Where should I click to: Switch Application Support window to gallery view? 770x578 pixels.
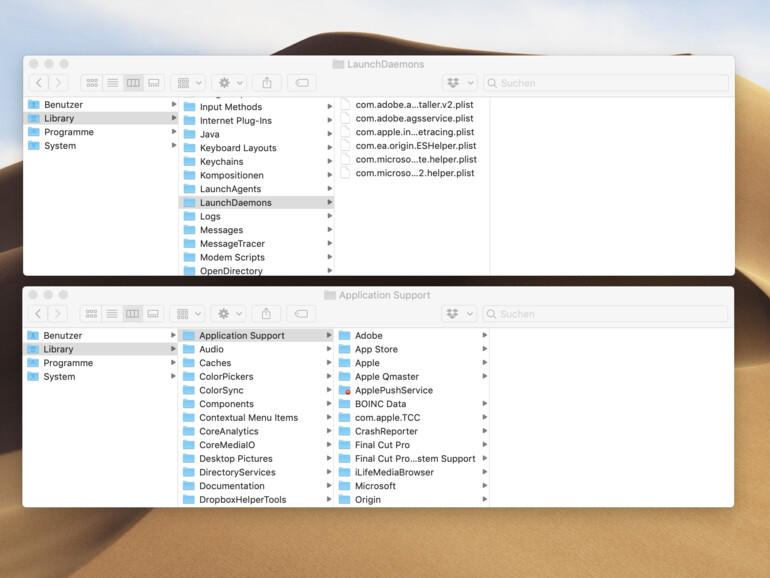153,314
